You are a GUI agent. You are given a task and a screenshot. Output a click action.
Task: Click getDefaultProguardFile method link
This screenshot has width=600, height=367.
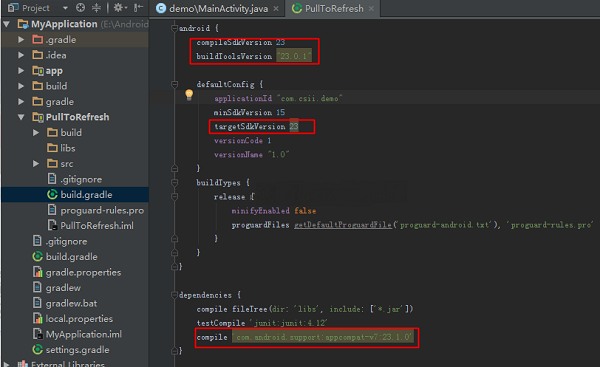[x=343, y=225]
